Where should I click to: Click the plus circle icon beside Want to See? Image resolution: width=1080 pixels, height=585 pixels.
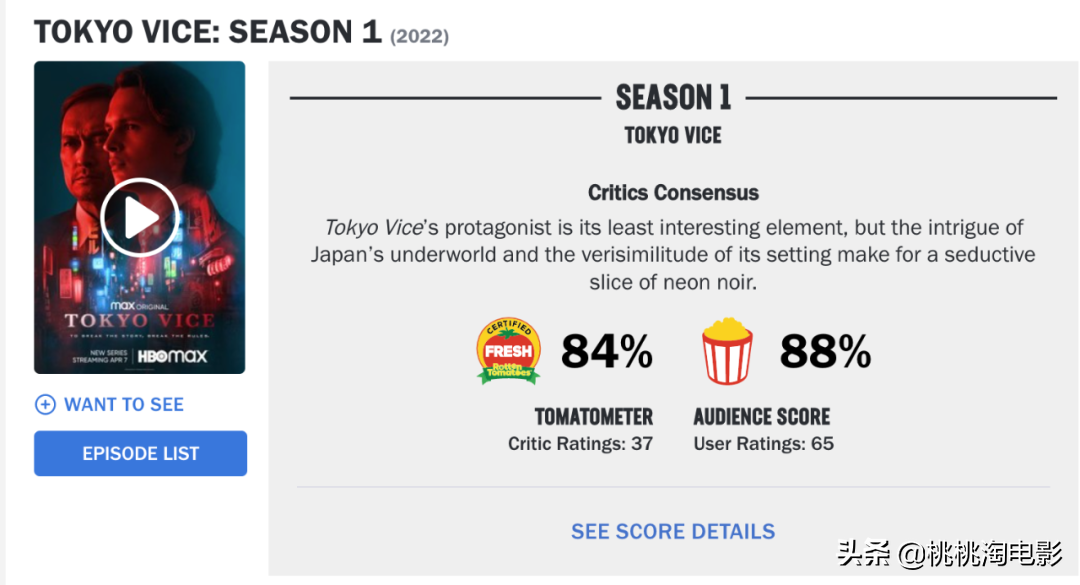45,404
